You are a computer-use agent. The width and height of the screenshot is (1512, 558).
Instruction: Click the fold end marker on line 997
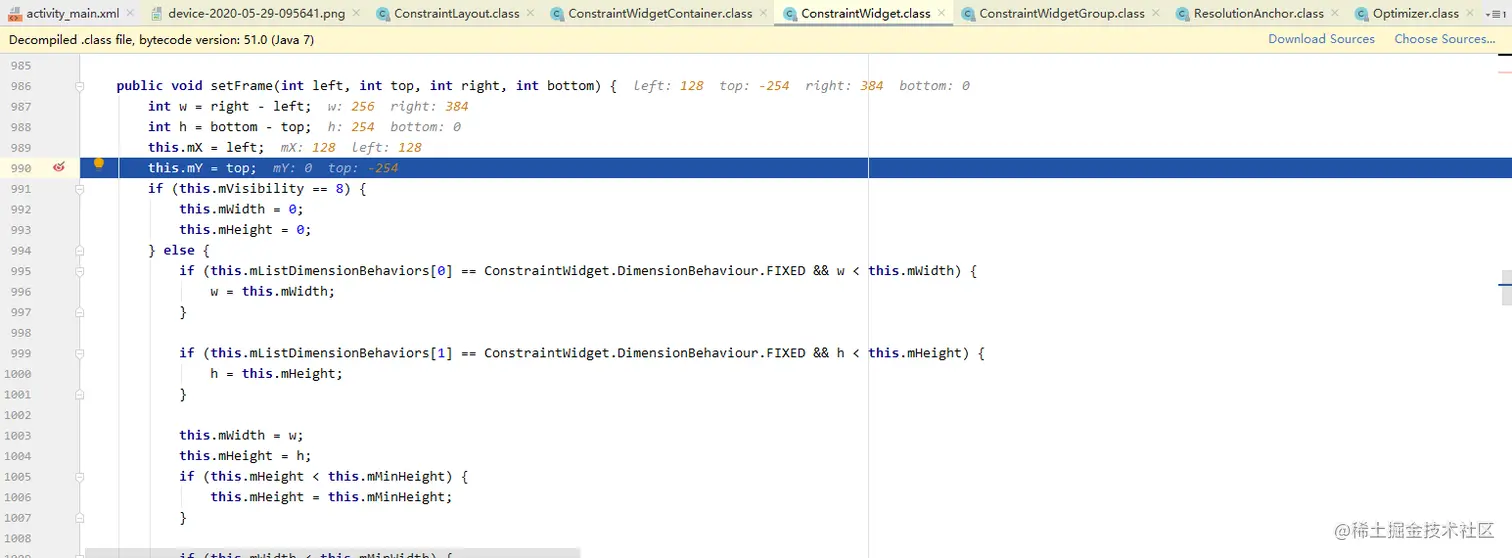click(80, 312)
